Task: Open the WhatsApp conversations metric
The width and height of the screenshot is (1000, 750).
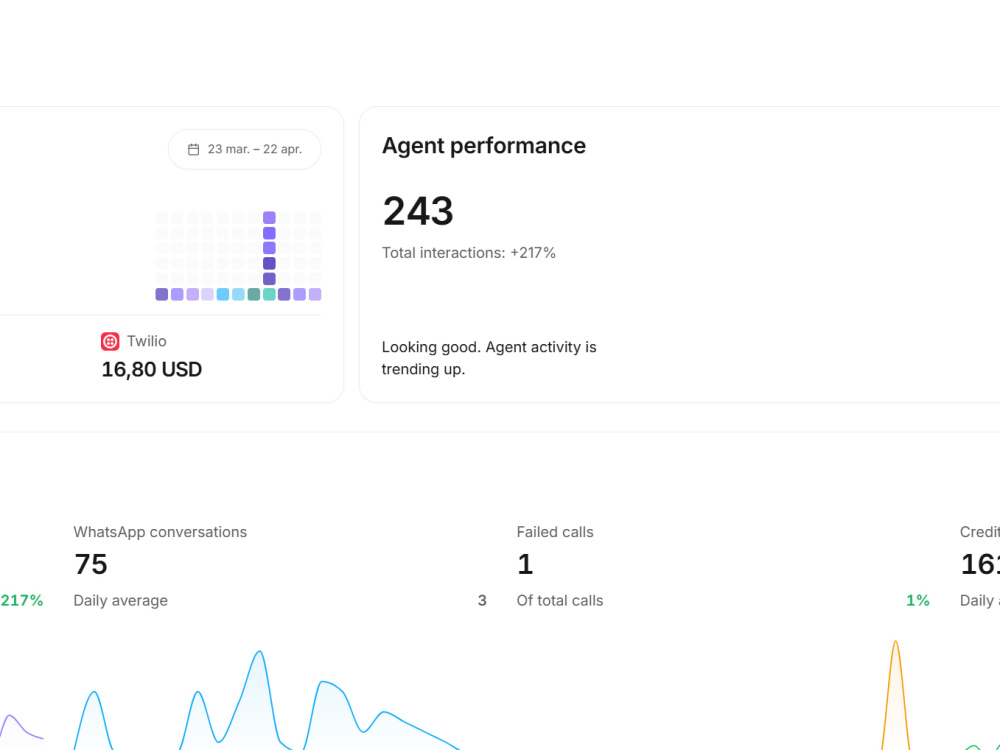Action: [x=160, y=532]
